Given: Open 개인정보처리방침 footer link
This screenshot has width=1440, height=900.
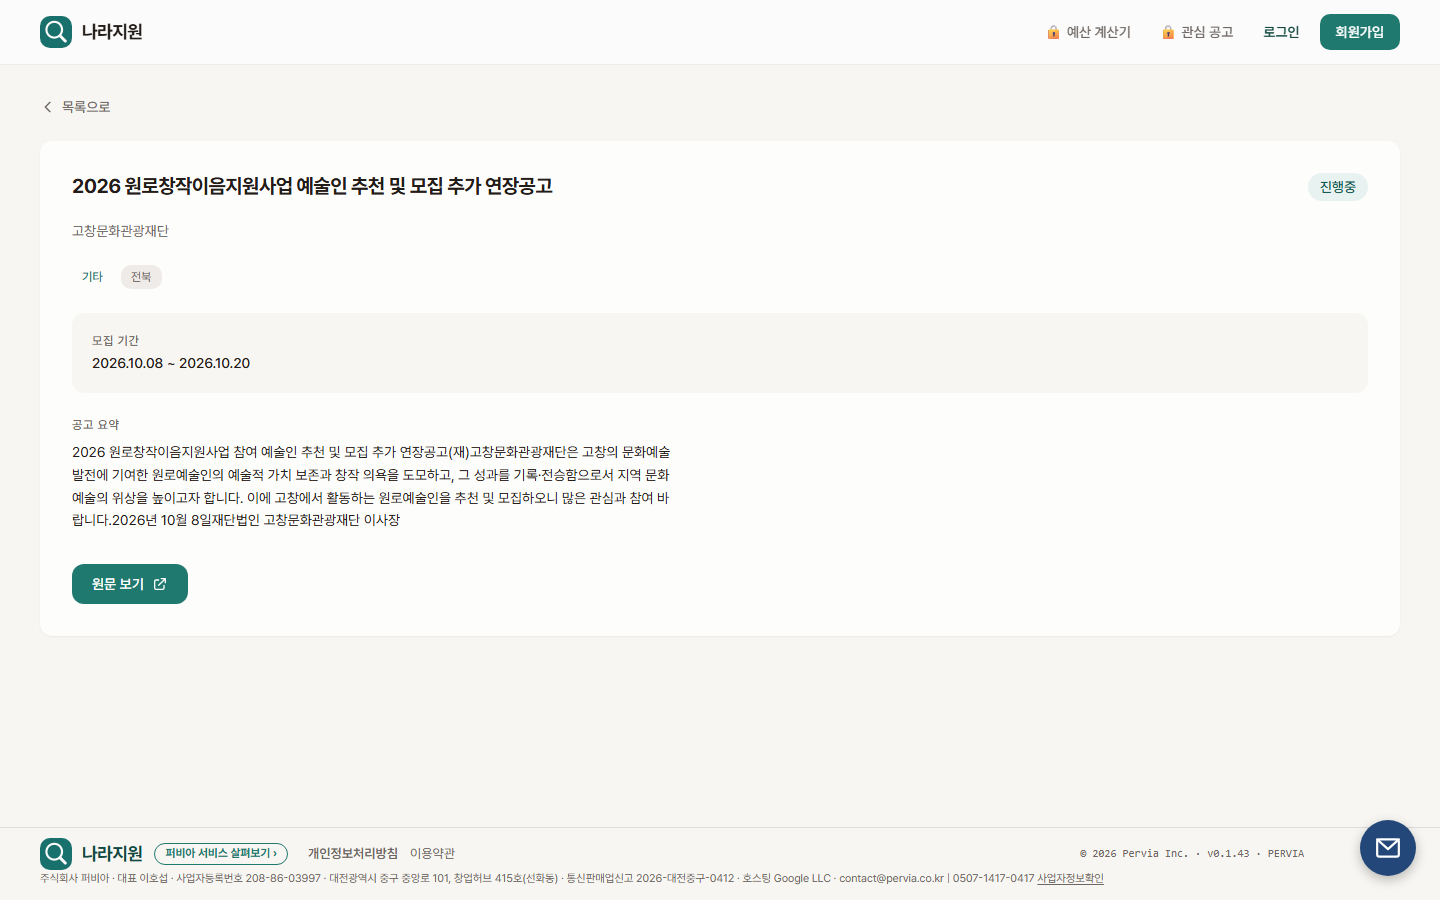Looking at the screenshot, I should click(x=353, y=854).
